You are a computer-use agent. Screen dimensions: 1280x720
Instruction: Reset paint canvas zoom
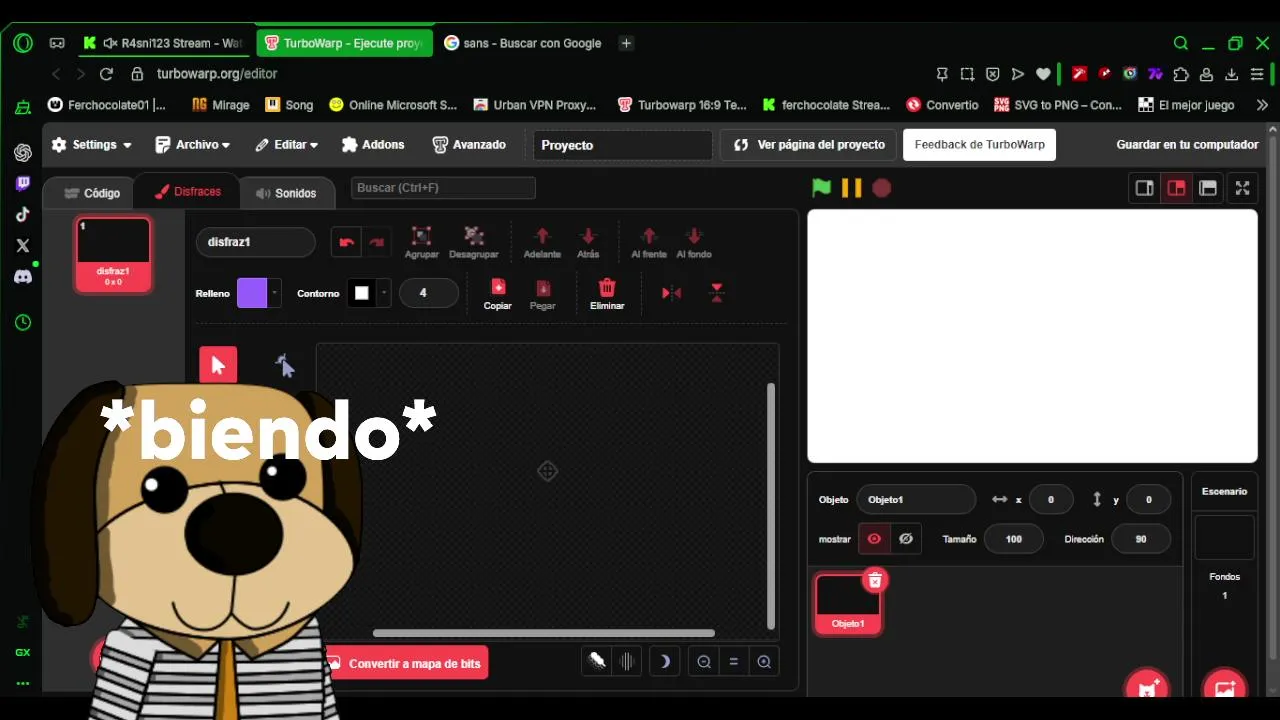tap(734, 661)
